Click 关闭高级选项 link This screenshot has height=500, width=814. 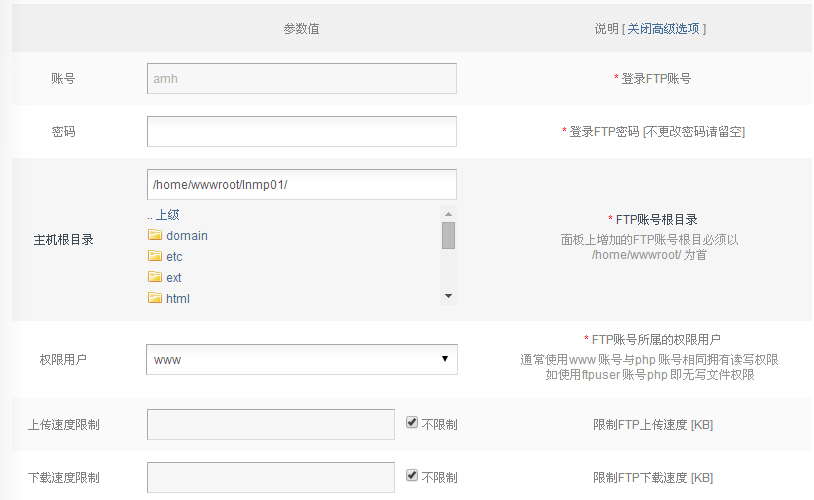click(664, 29)
